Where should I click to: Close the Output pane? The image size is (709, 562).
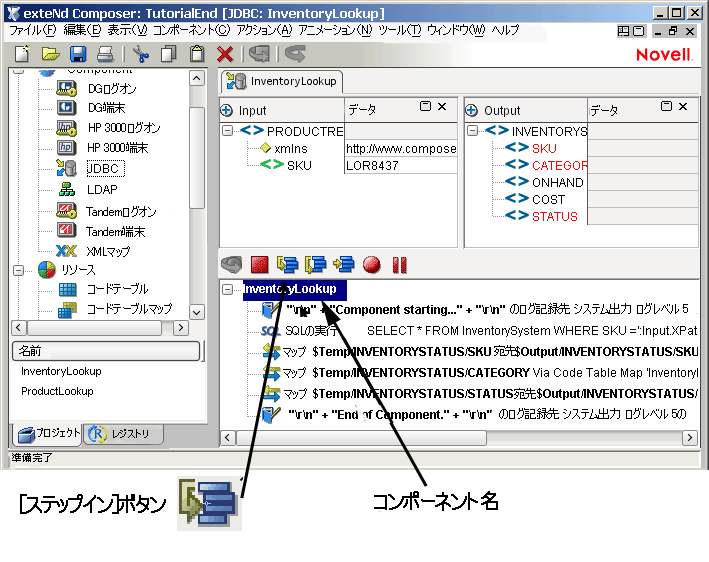[x=683, y=106]
